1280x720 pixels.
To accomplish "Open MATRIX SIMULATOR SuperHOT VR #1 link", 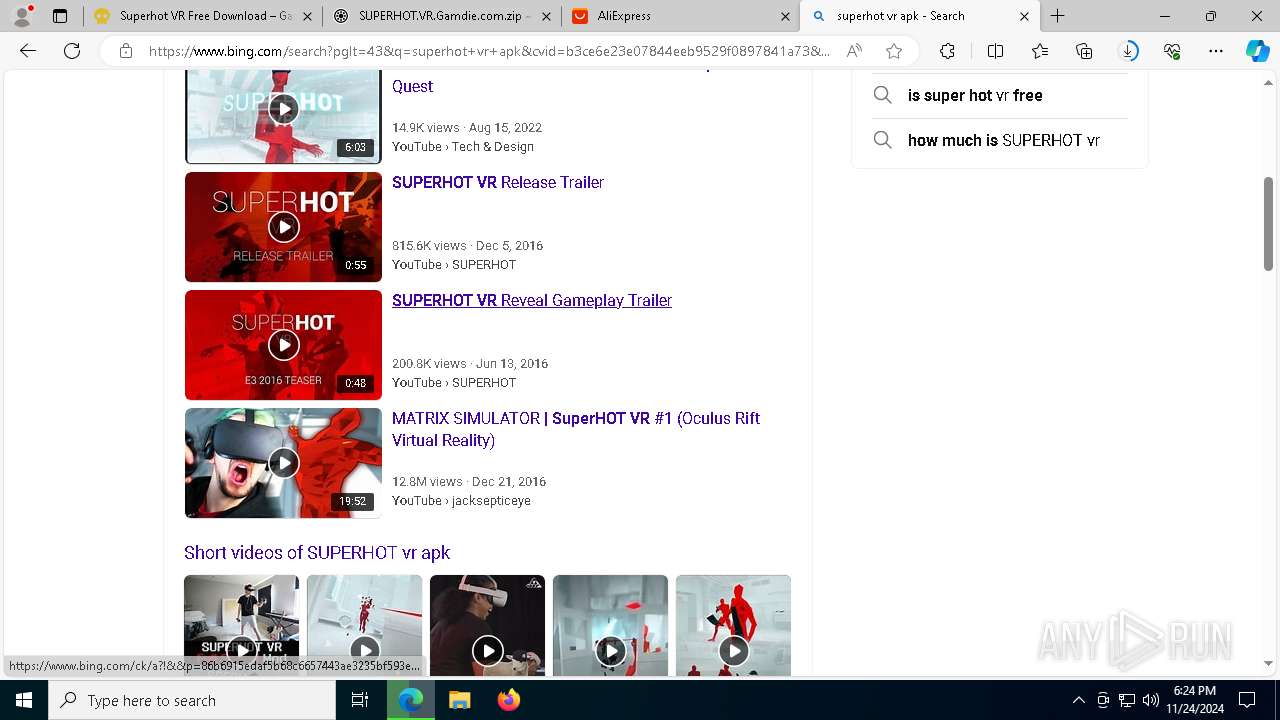I will pos(576,429).
